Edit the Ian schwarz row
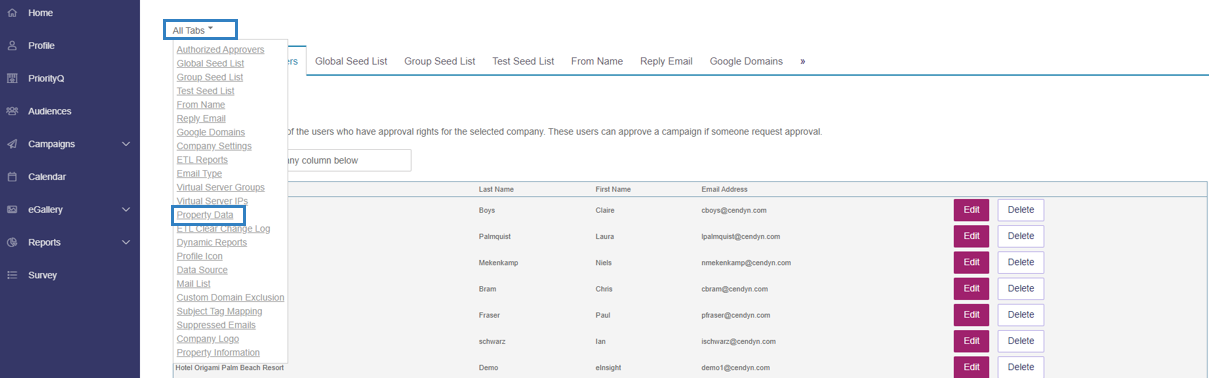 pos(971,341)
